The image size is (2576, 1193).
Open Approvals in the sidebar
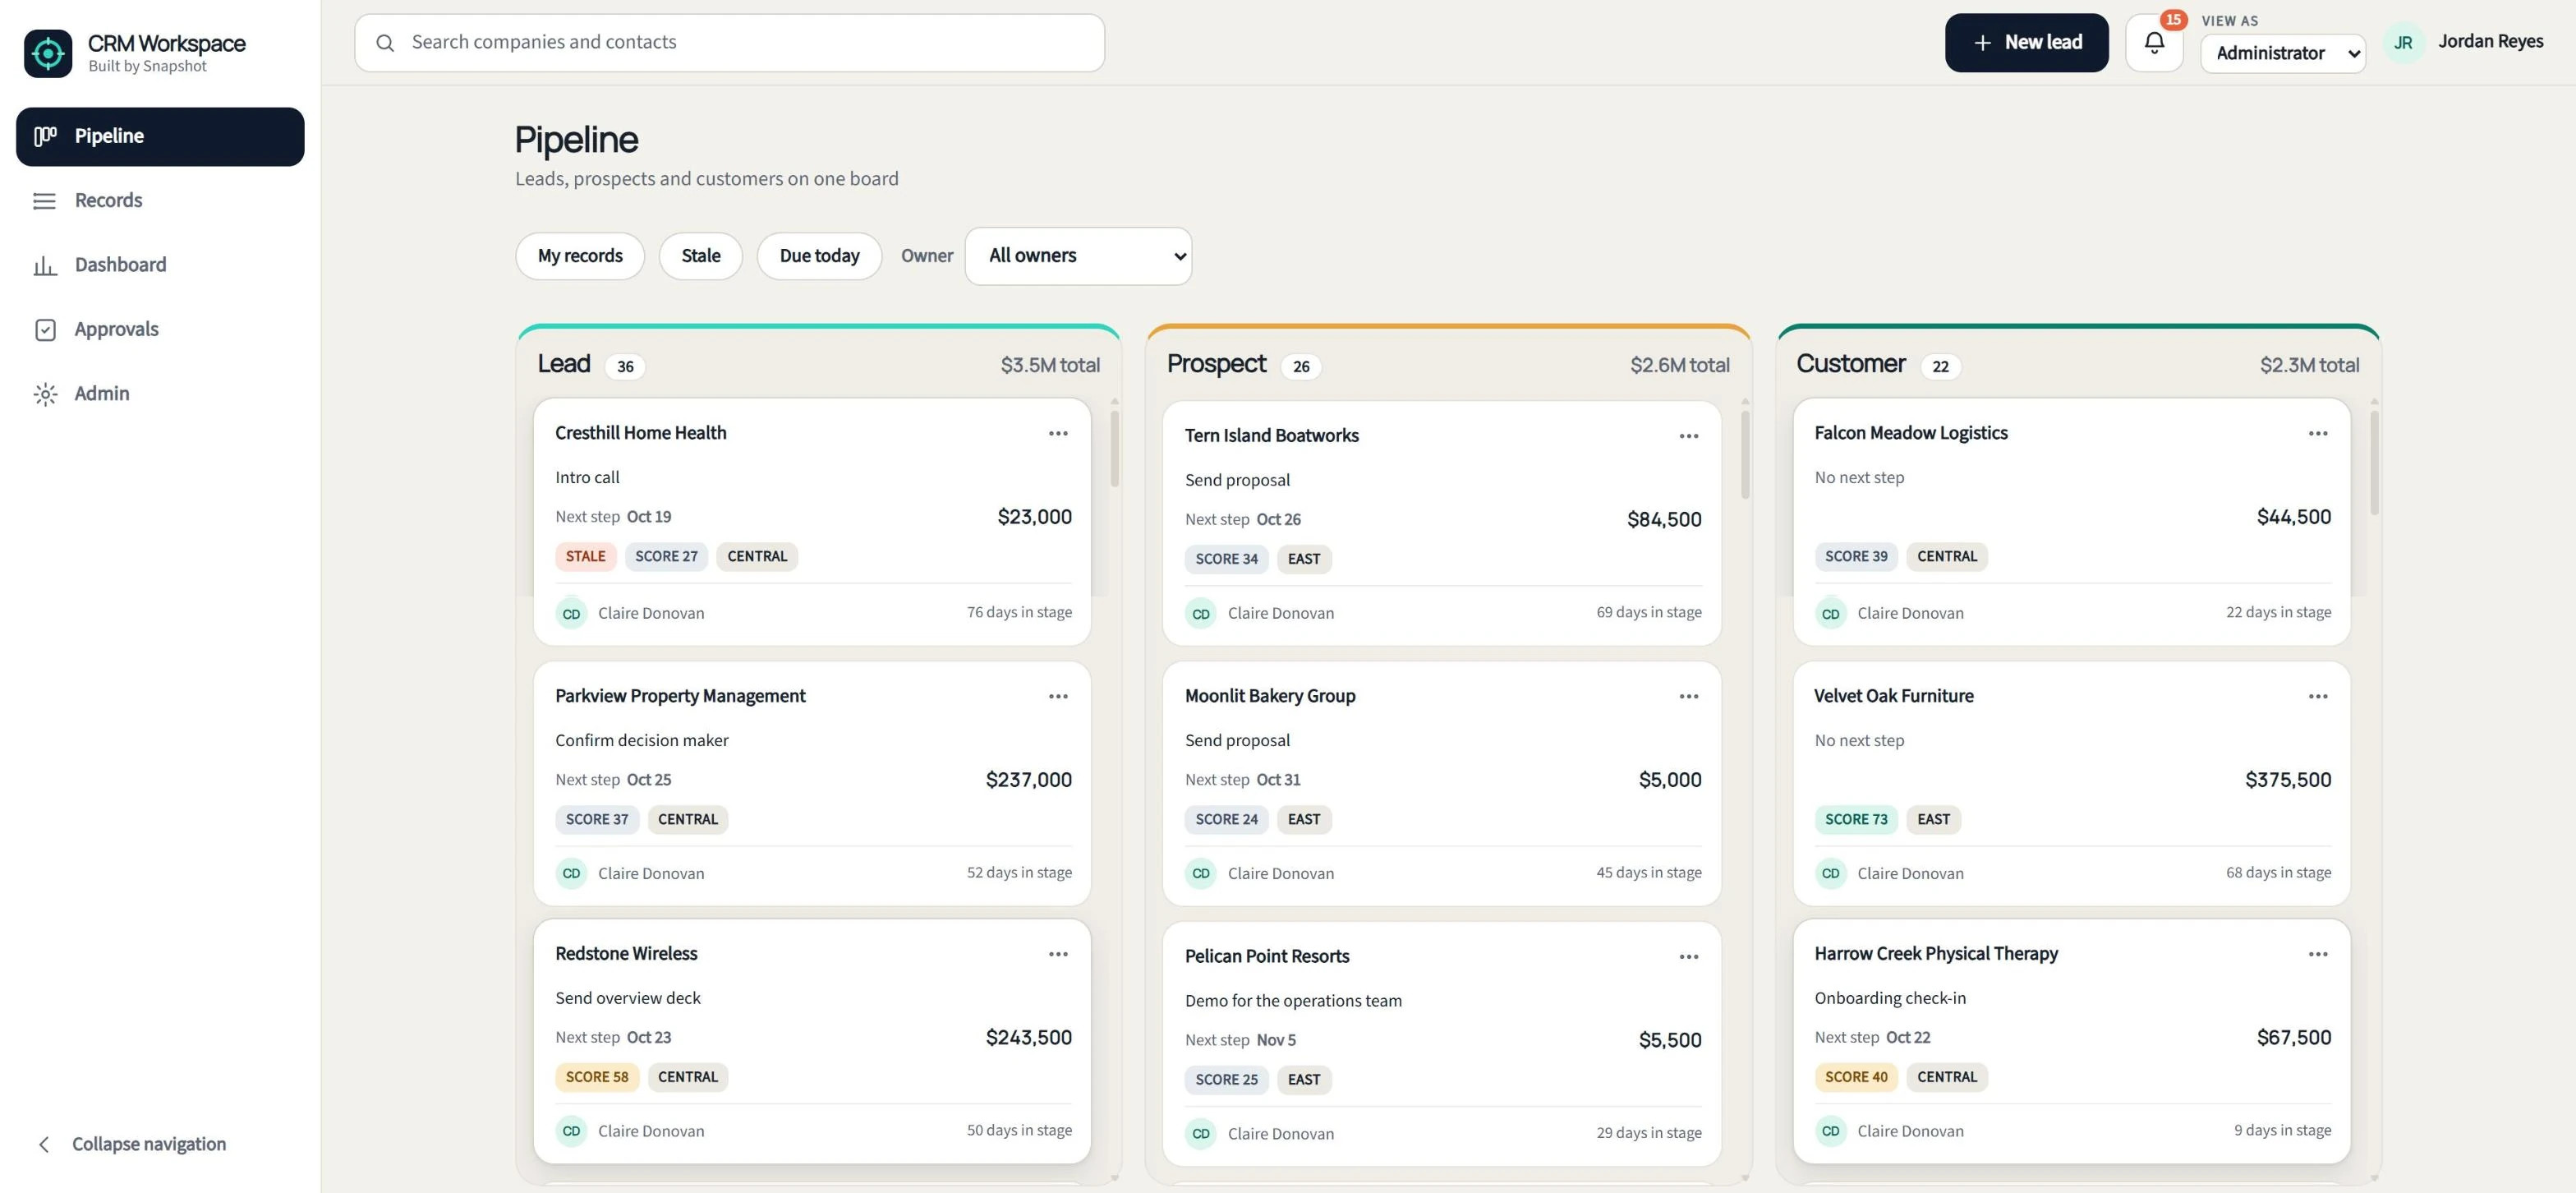click(x=160, y=329)
